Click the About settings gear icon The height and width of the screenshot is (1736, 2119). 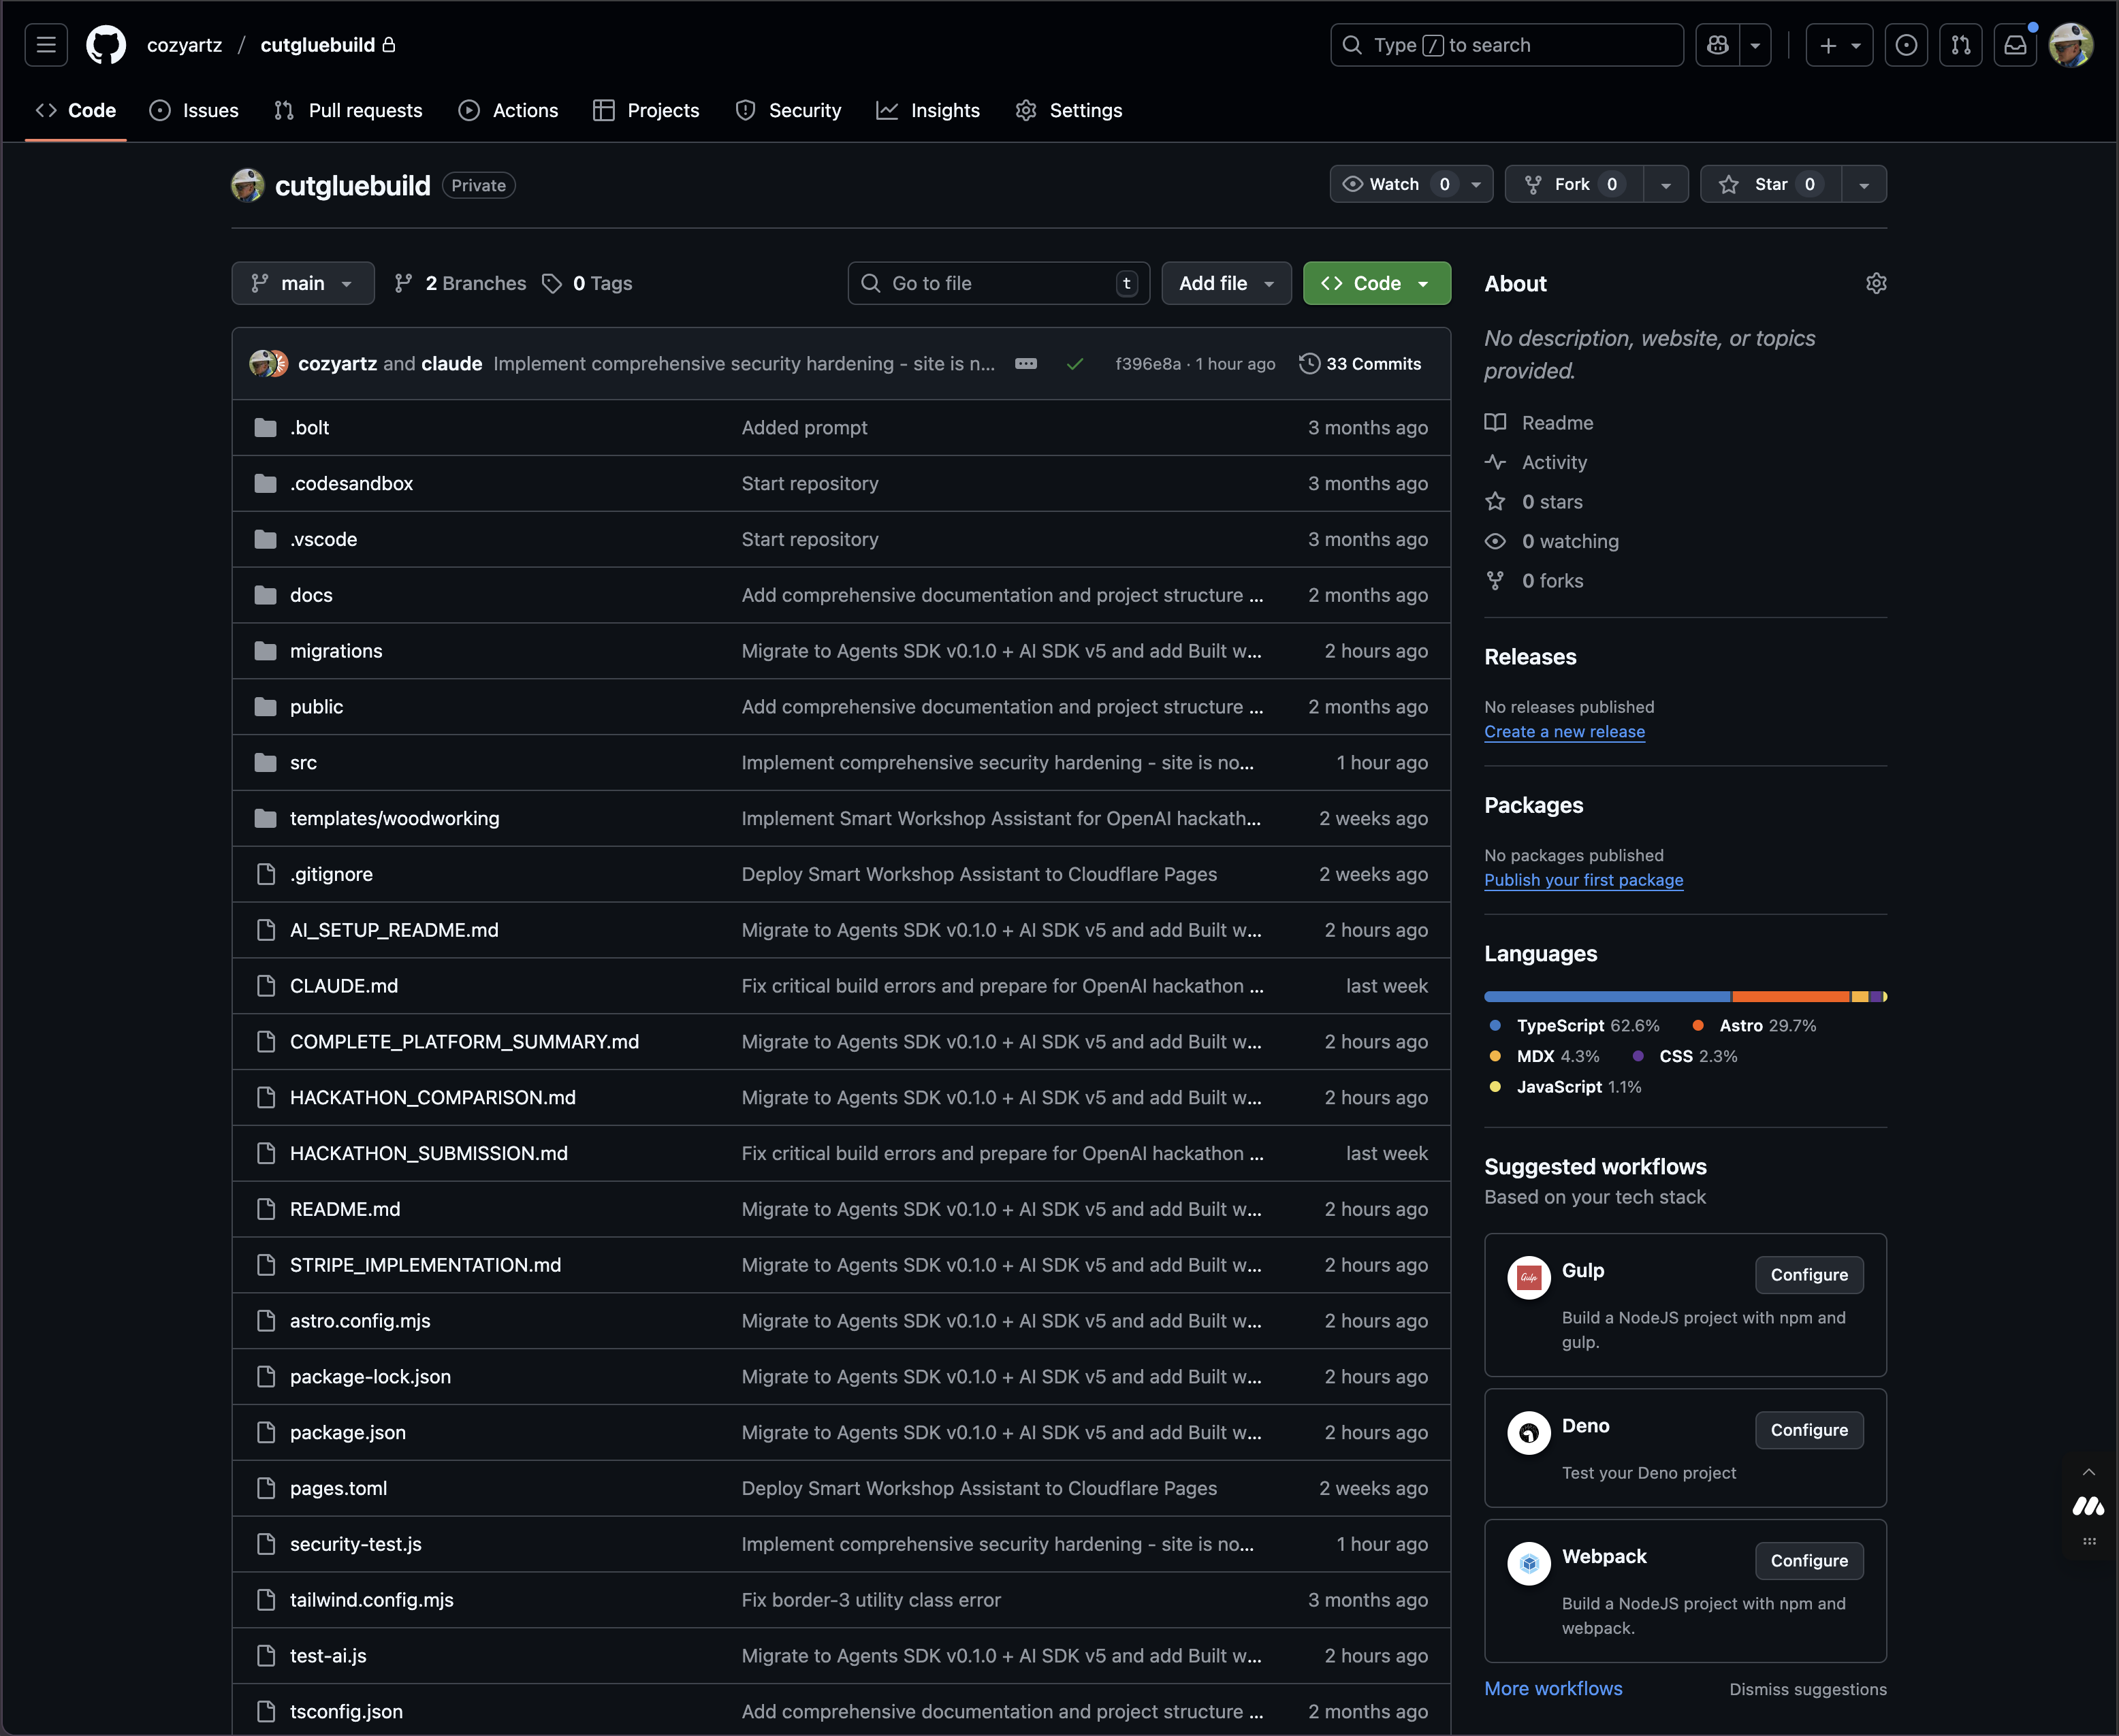[x=1875, y=284]
